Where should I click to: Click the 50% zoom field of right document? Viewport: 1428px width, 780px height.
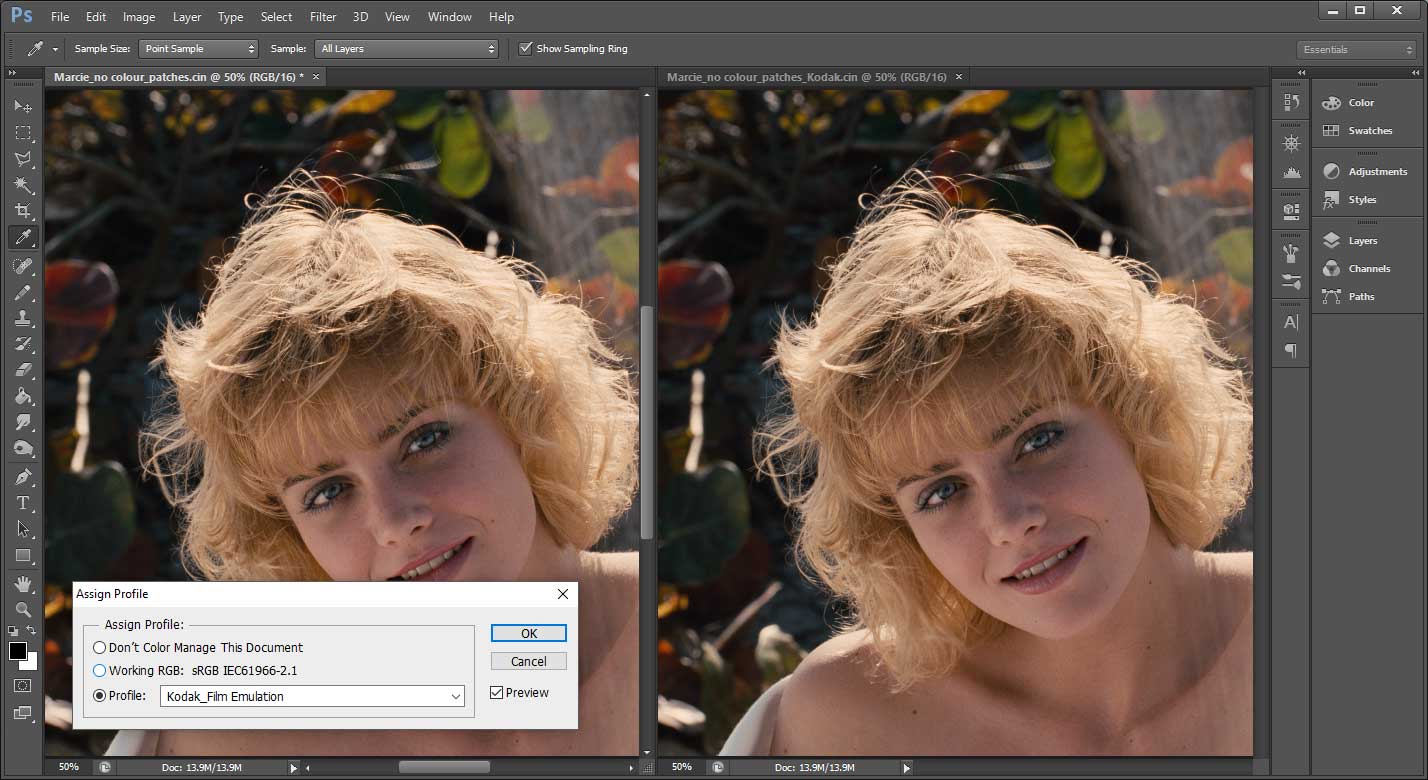(x=681, y=767)
